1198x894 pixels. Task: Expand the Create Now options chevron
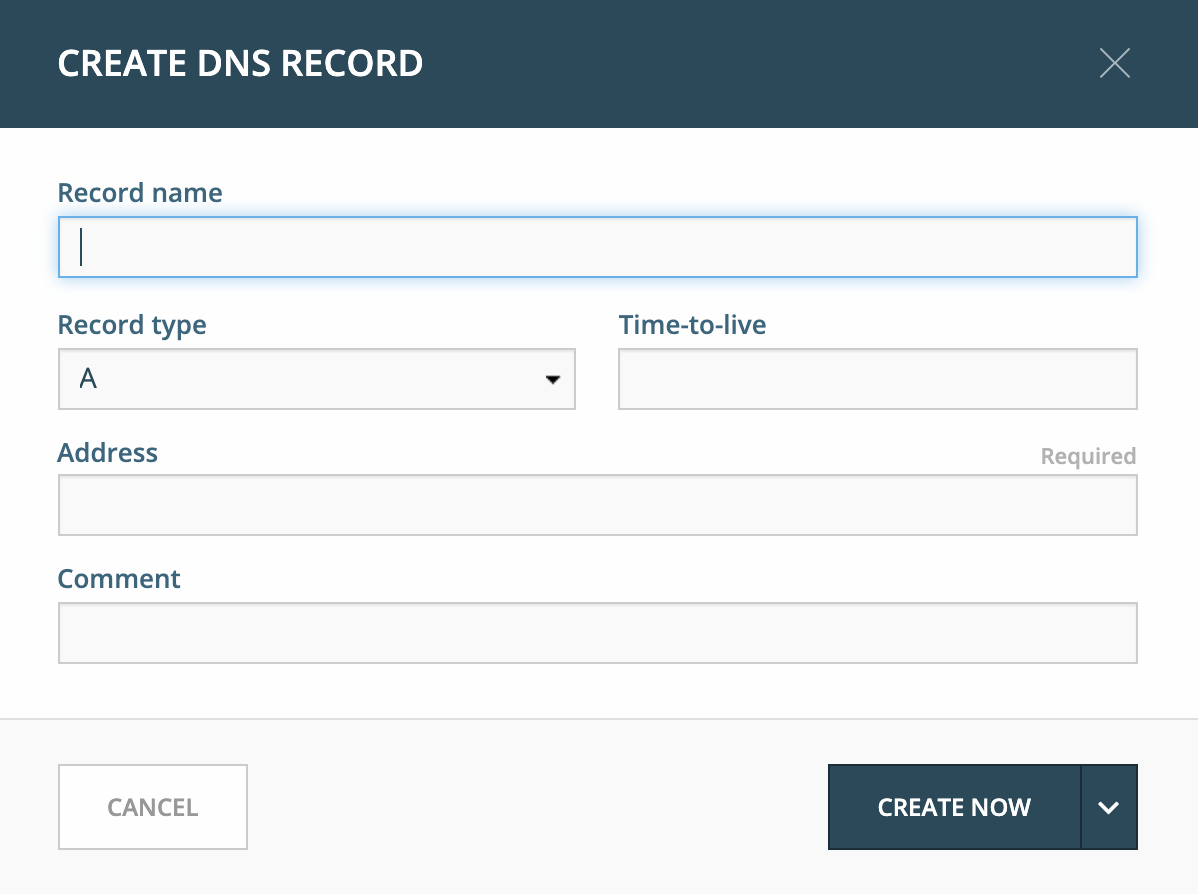click(1109, 807)
